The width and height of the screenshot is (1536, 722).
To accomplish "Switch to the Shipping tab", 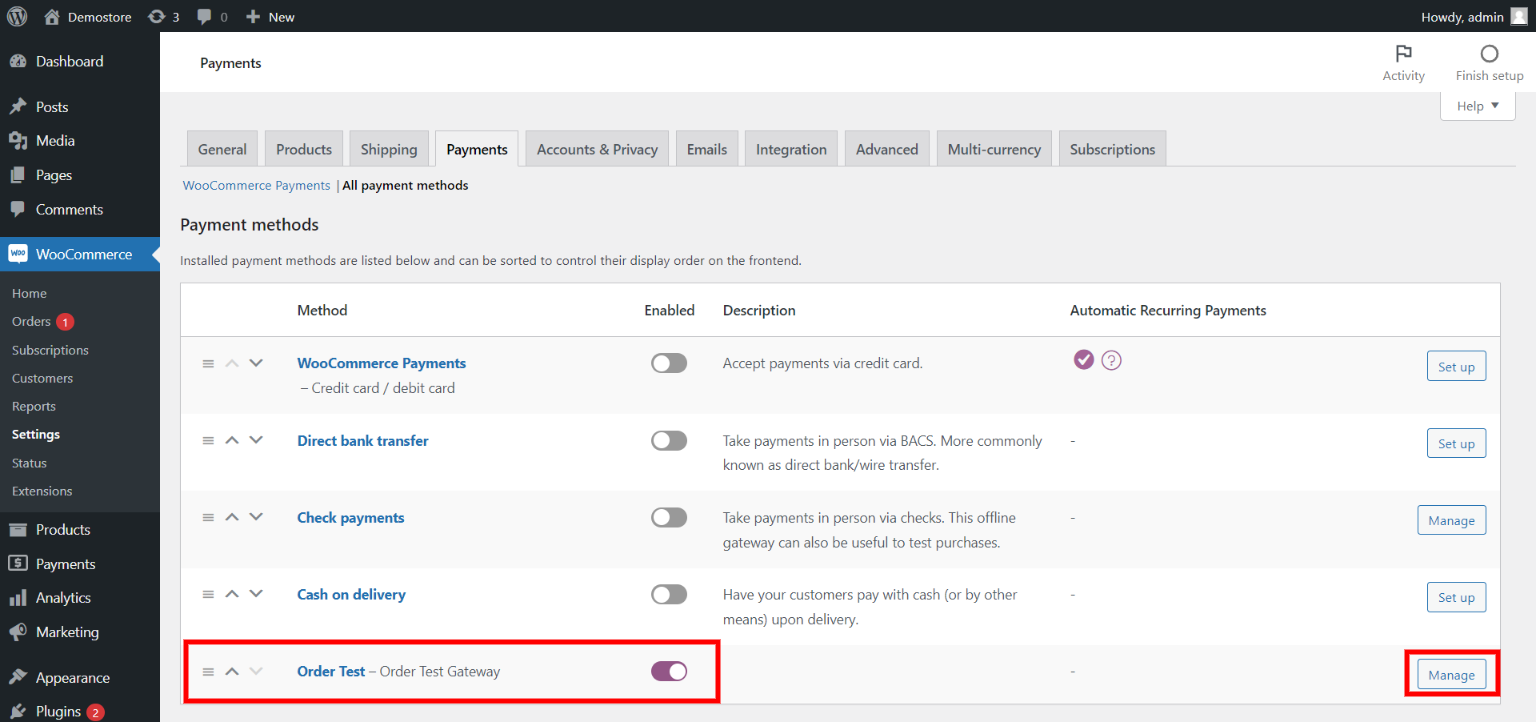I will pyautogui.click(x=389, y=149).
